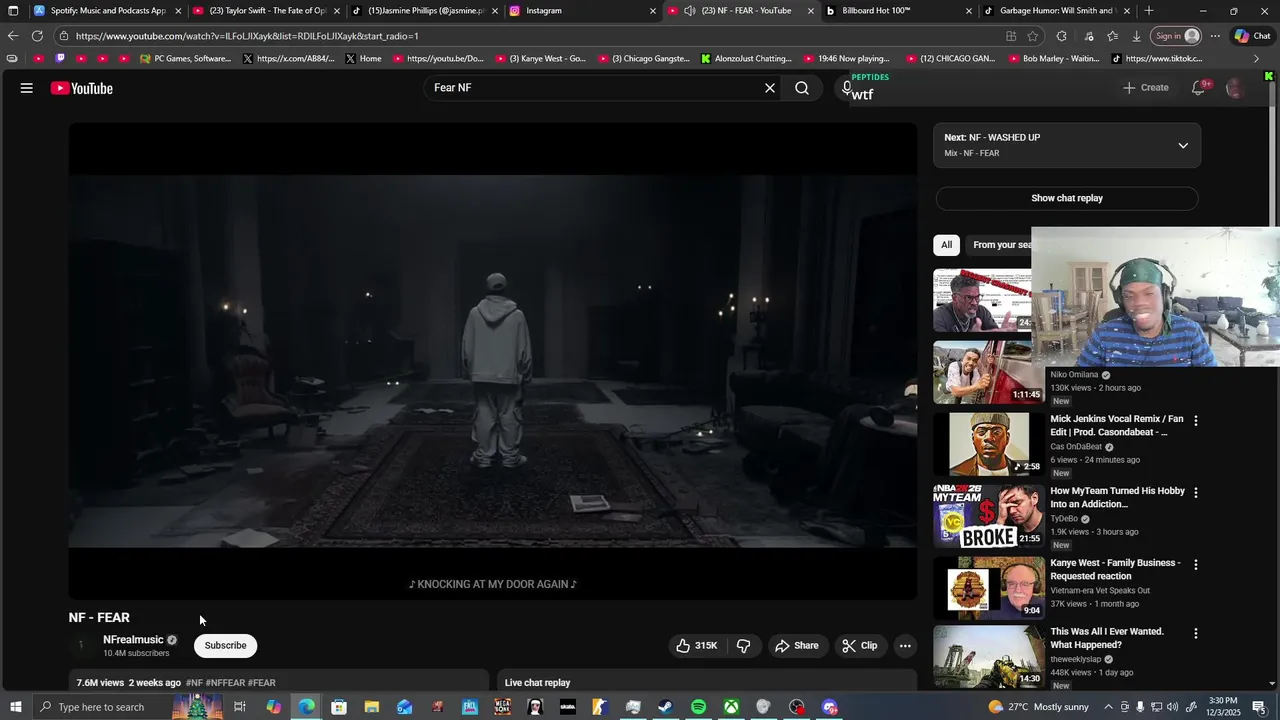1280x720 pixels.
Task: Open Bob Marley - Waitin... bookmark
Action: point(1054,59)
